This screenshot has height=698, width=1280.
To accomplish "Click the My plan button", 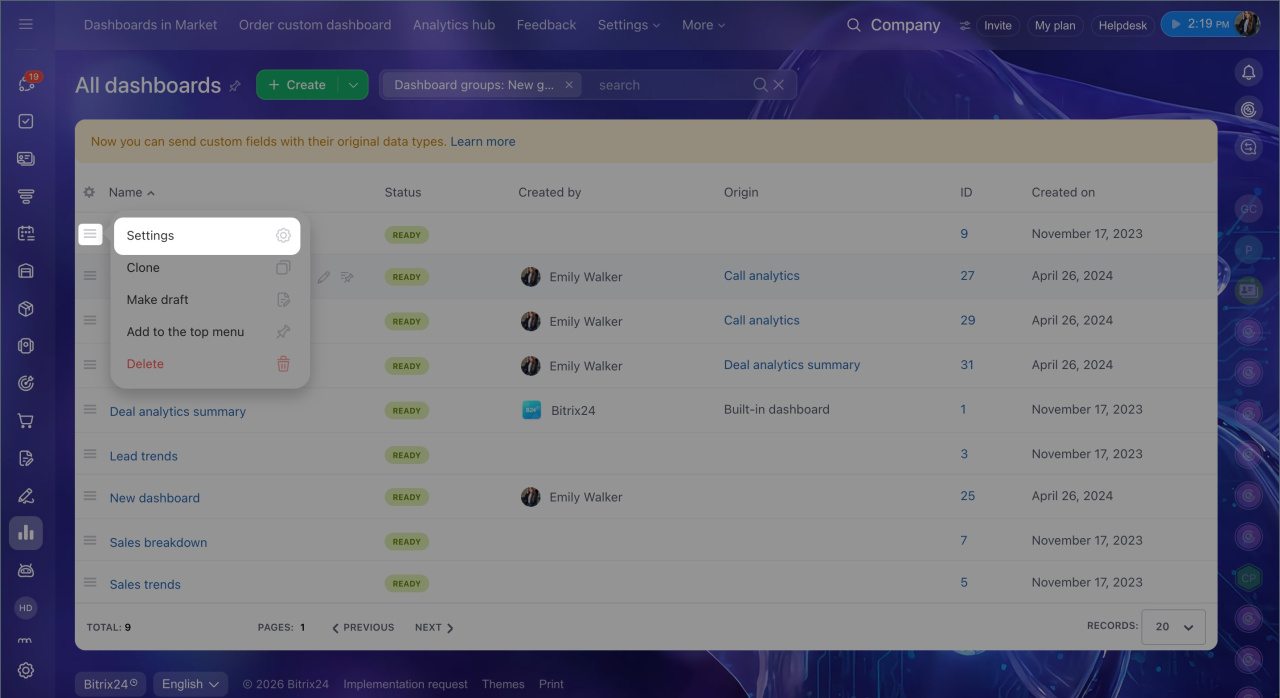I will pyautogui.click(x=1055, y=26).
